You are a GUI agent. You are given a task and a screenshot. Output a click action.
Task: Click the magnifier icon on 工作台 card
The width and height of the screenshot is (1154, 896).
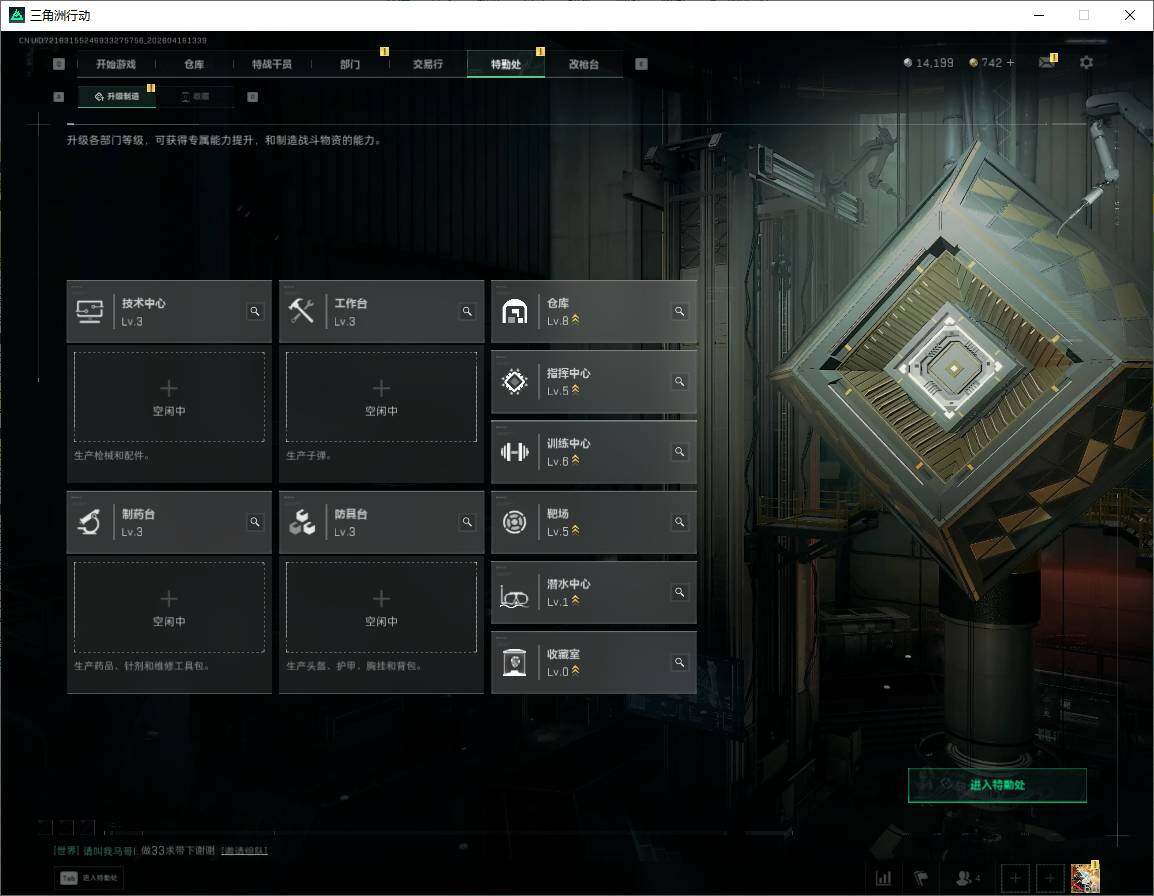click(x=467, y=312)
